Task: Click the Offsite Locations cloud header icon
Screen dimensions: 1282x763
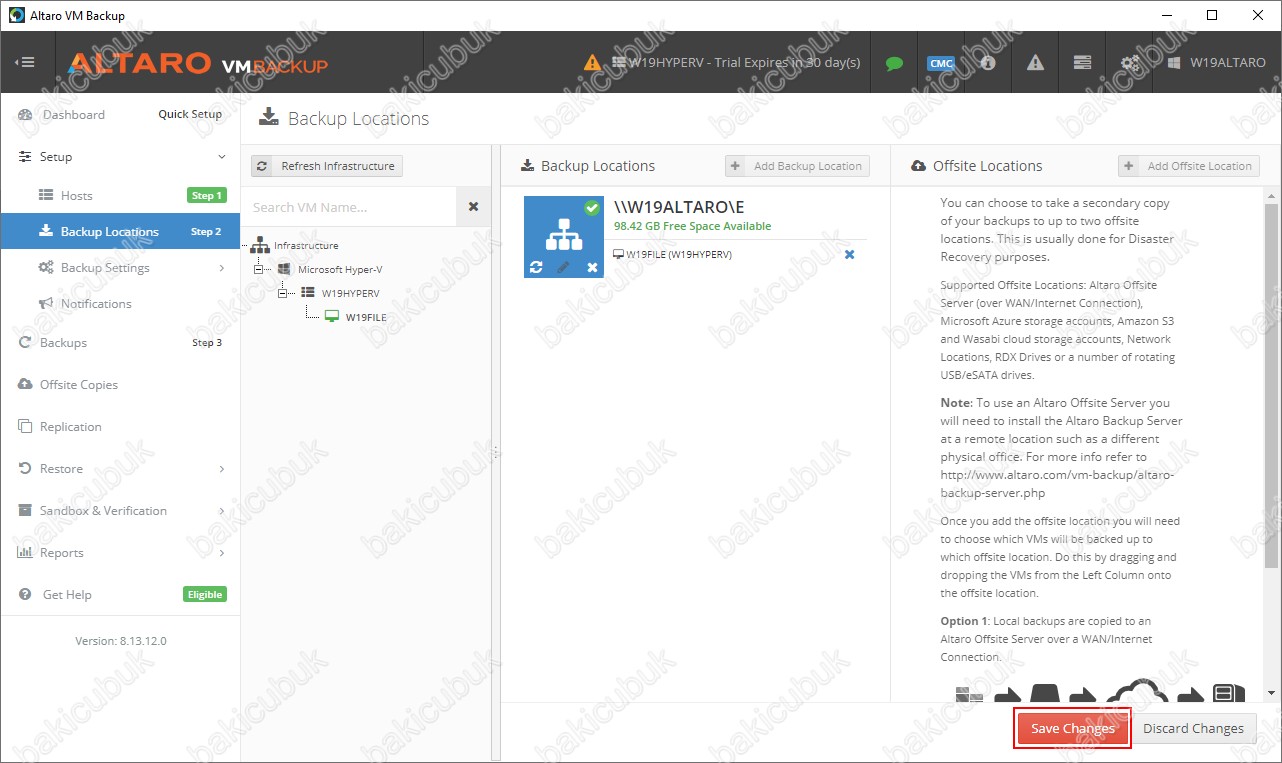Action: click(x=918, y=166)
